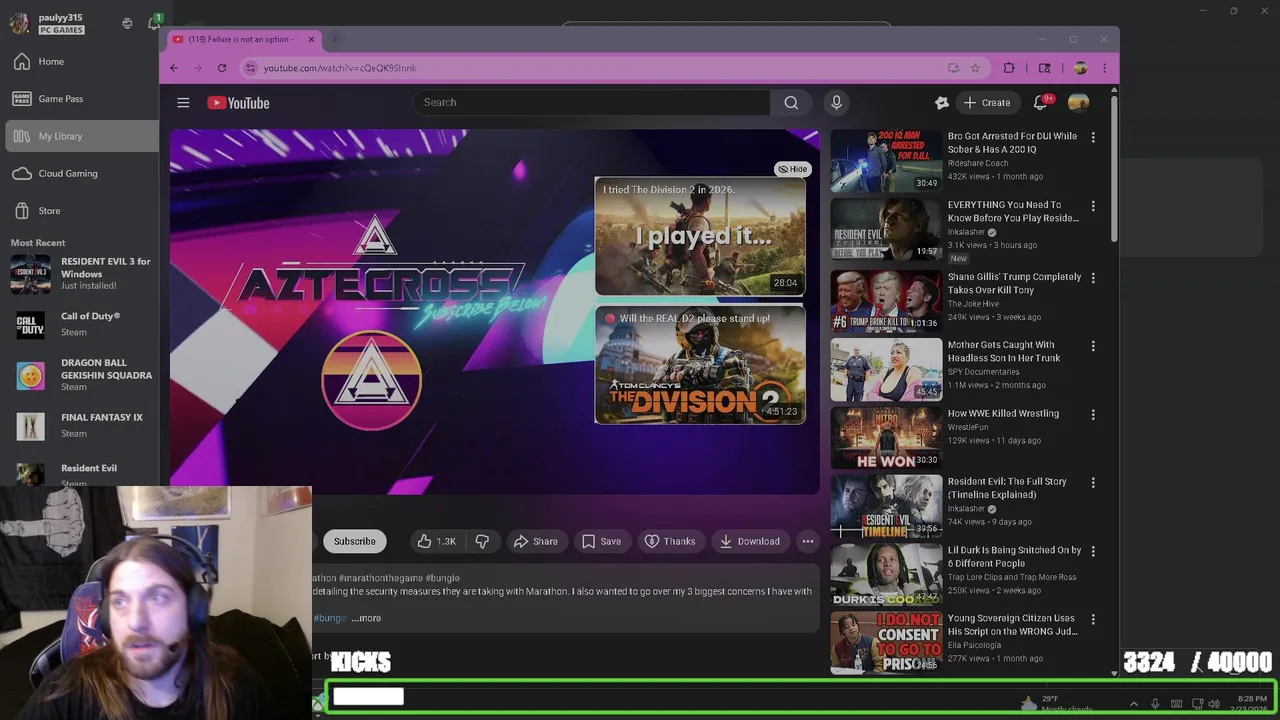Open the YouTube hamburger guide menu
The width and height of the screenshot is (1280, 720).
[183, 102]
